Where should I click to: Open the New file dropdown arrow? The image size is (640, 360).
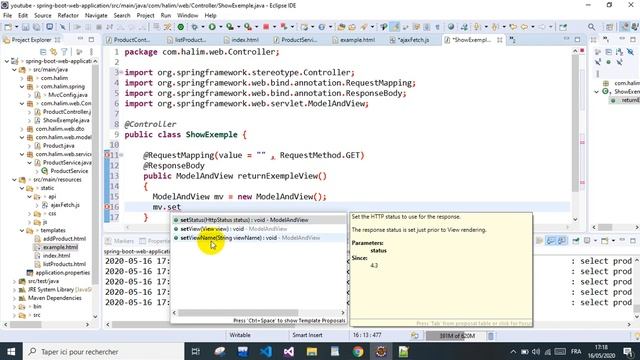(x=16, y=27)
